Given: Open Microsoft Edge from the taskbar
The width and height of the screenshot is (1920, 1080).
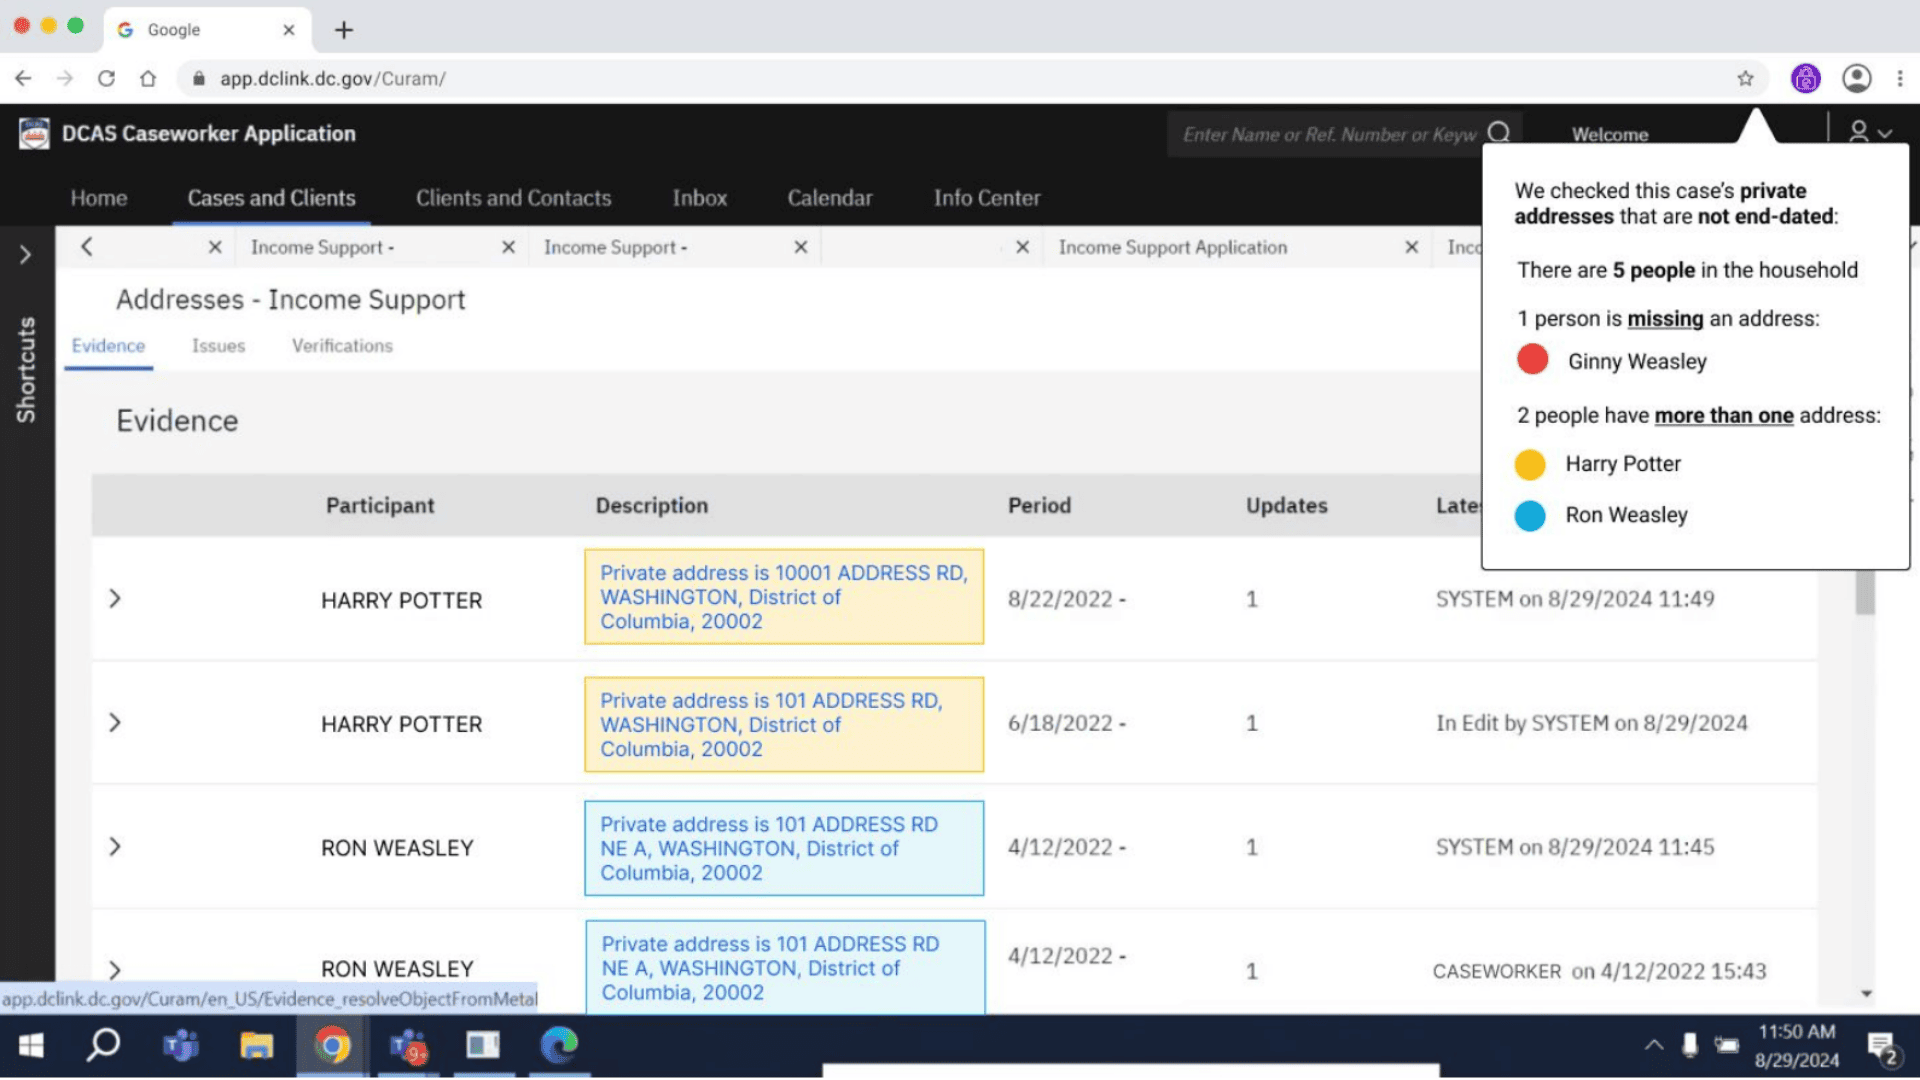Looking at the screenshot, I should (x=559, y=1046).
